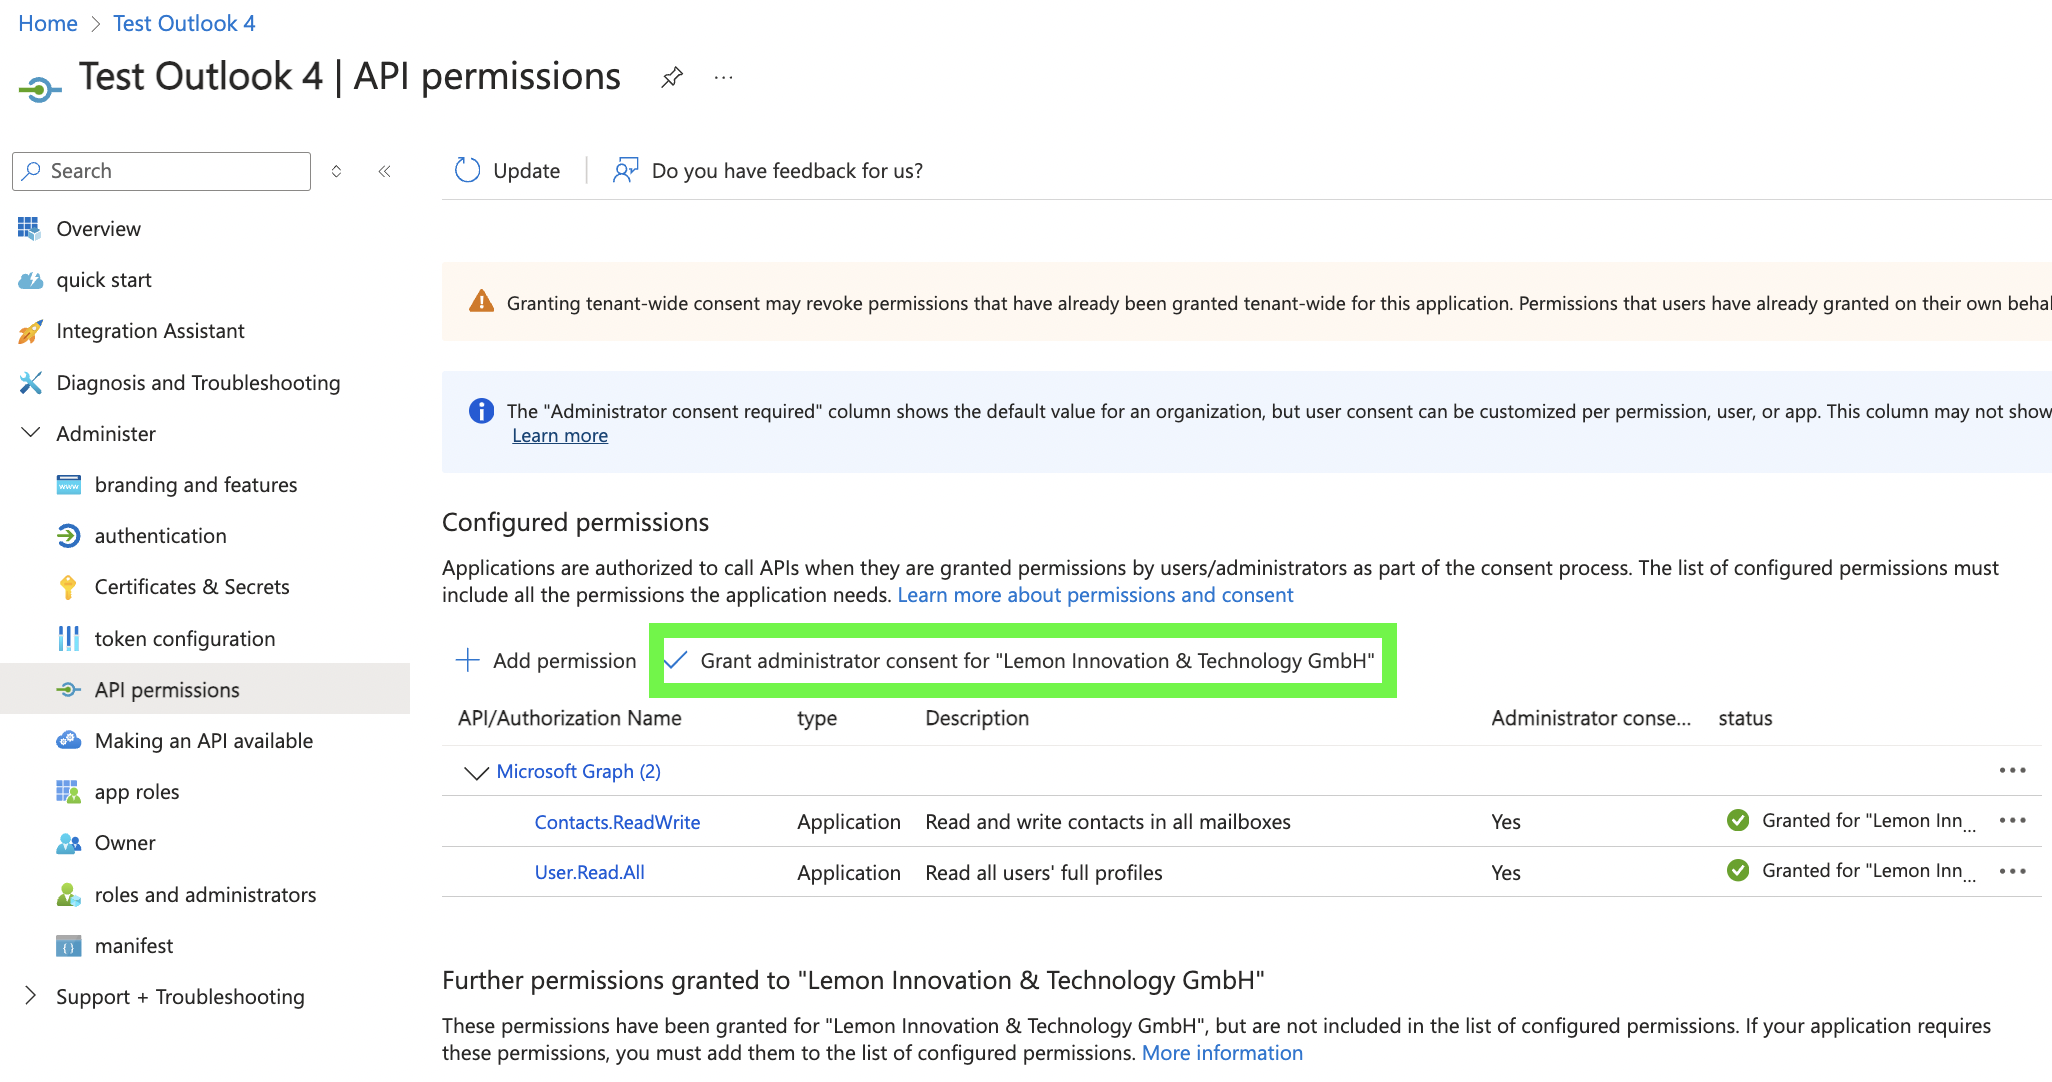Click into the sidebar Search field
The width and height of the screenshot is (2052, 1082).
point(170,171)
